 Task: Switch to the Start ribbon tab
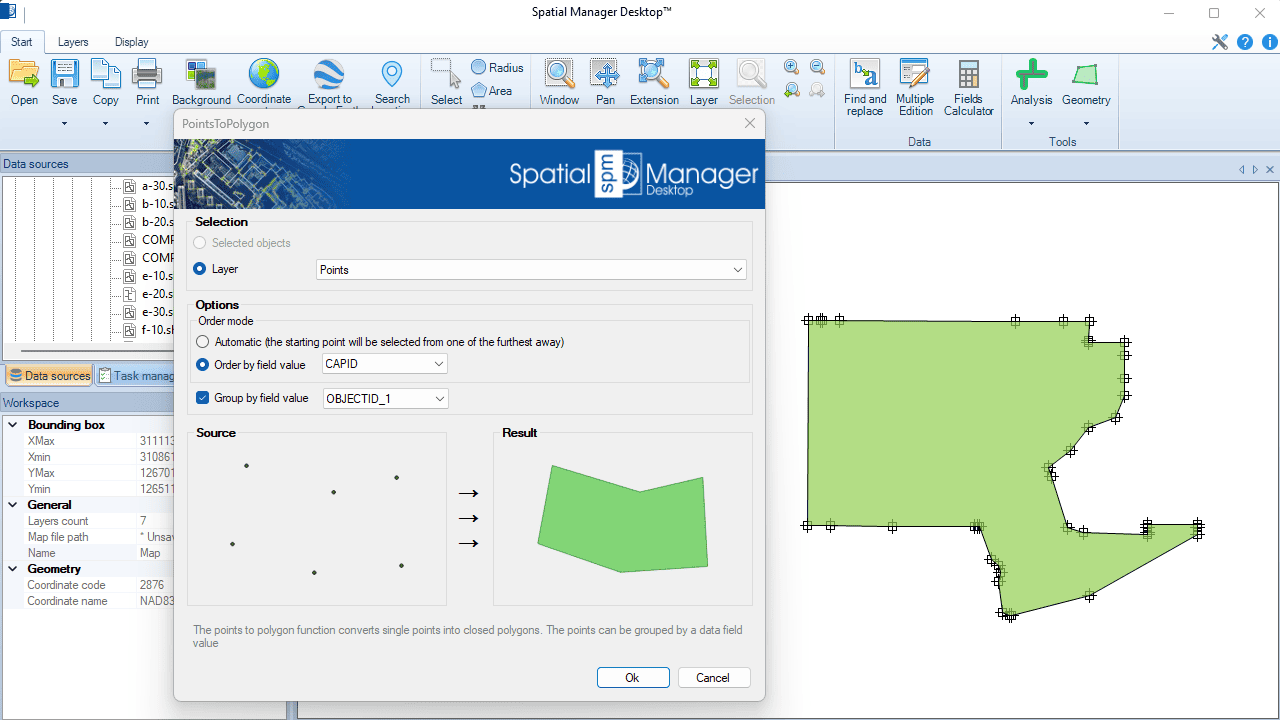22,42
